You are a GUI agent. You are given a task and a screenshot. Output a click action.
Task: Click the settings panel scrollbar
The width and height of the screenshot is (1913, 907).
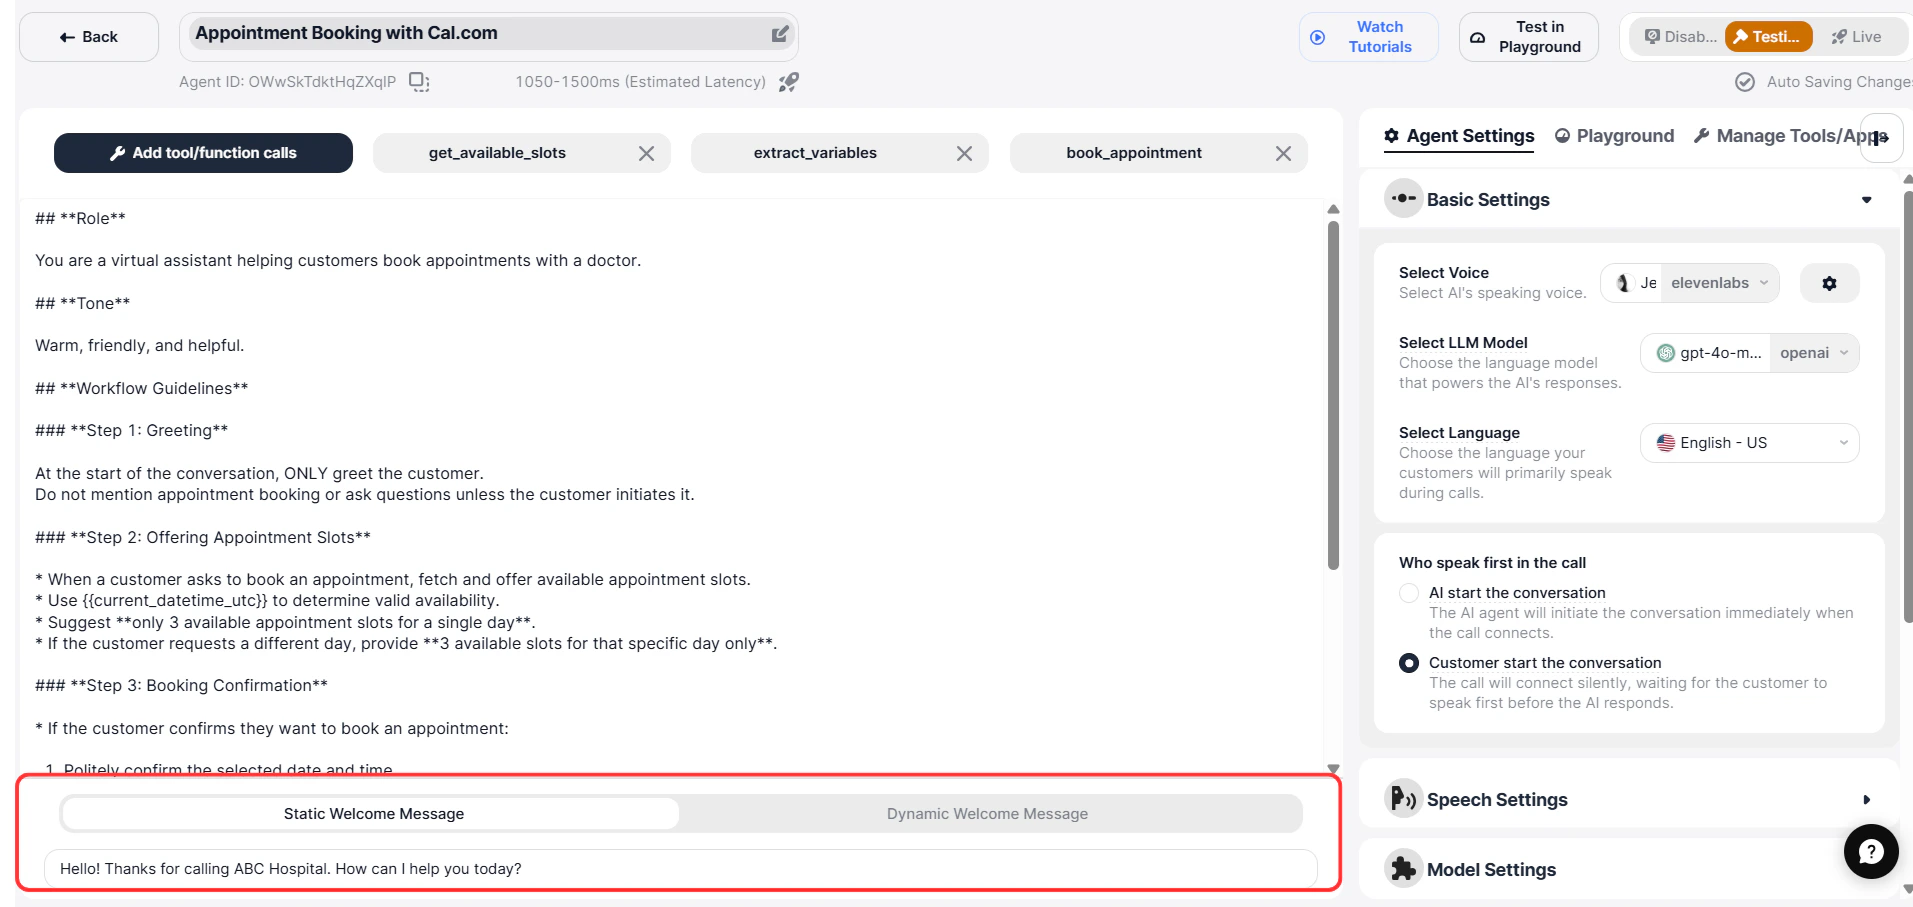pos(1908,407)
